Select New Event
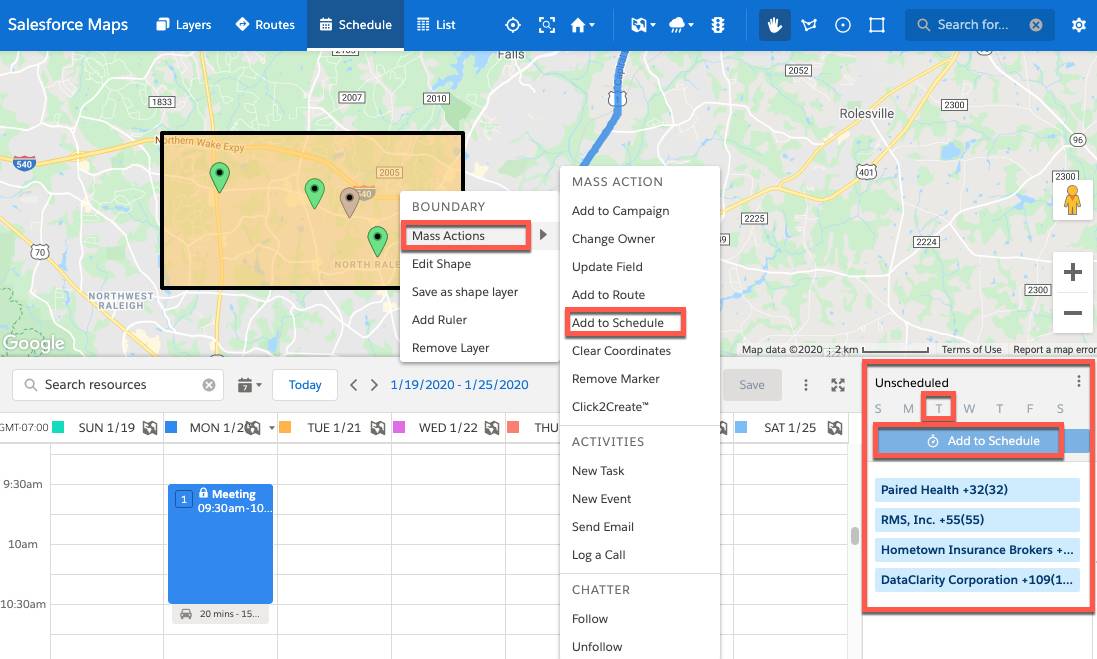Screen dimensions: 1097x659 tap(602, 499)
